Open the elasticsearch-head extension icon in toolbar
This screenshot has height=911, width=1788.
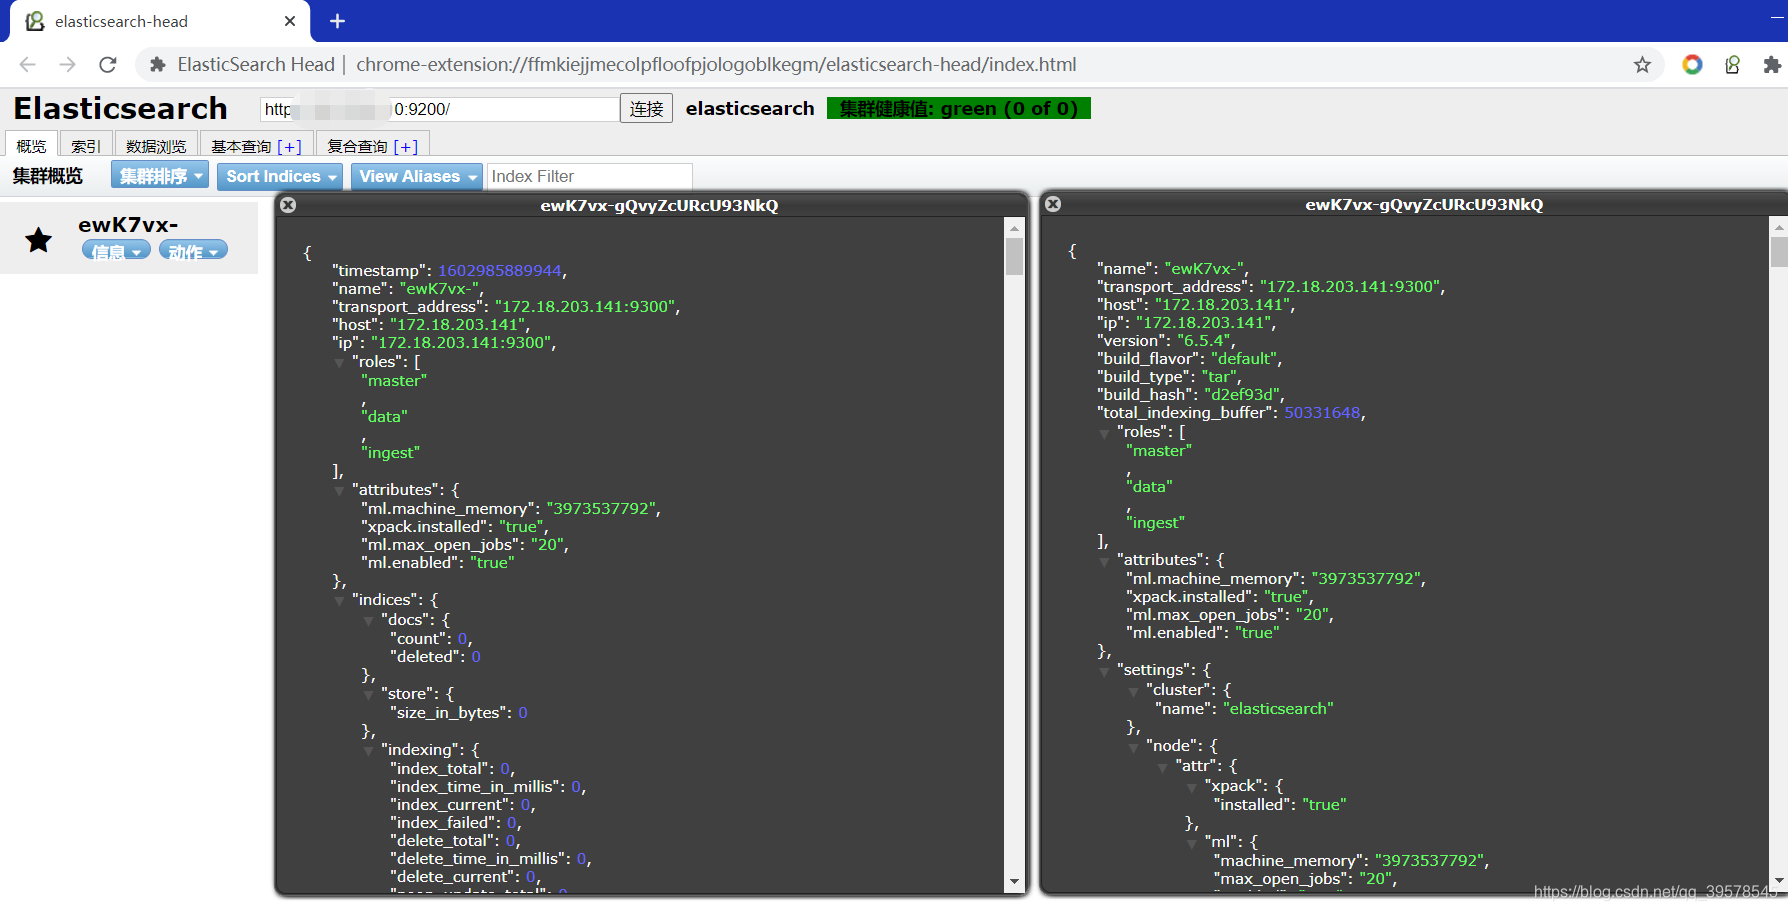point(1732,65)
